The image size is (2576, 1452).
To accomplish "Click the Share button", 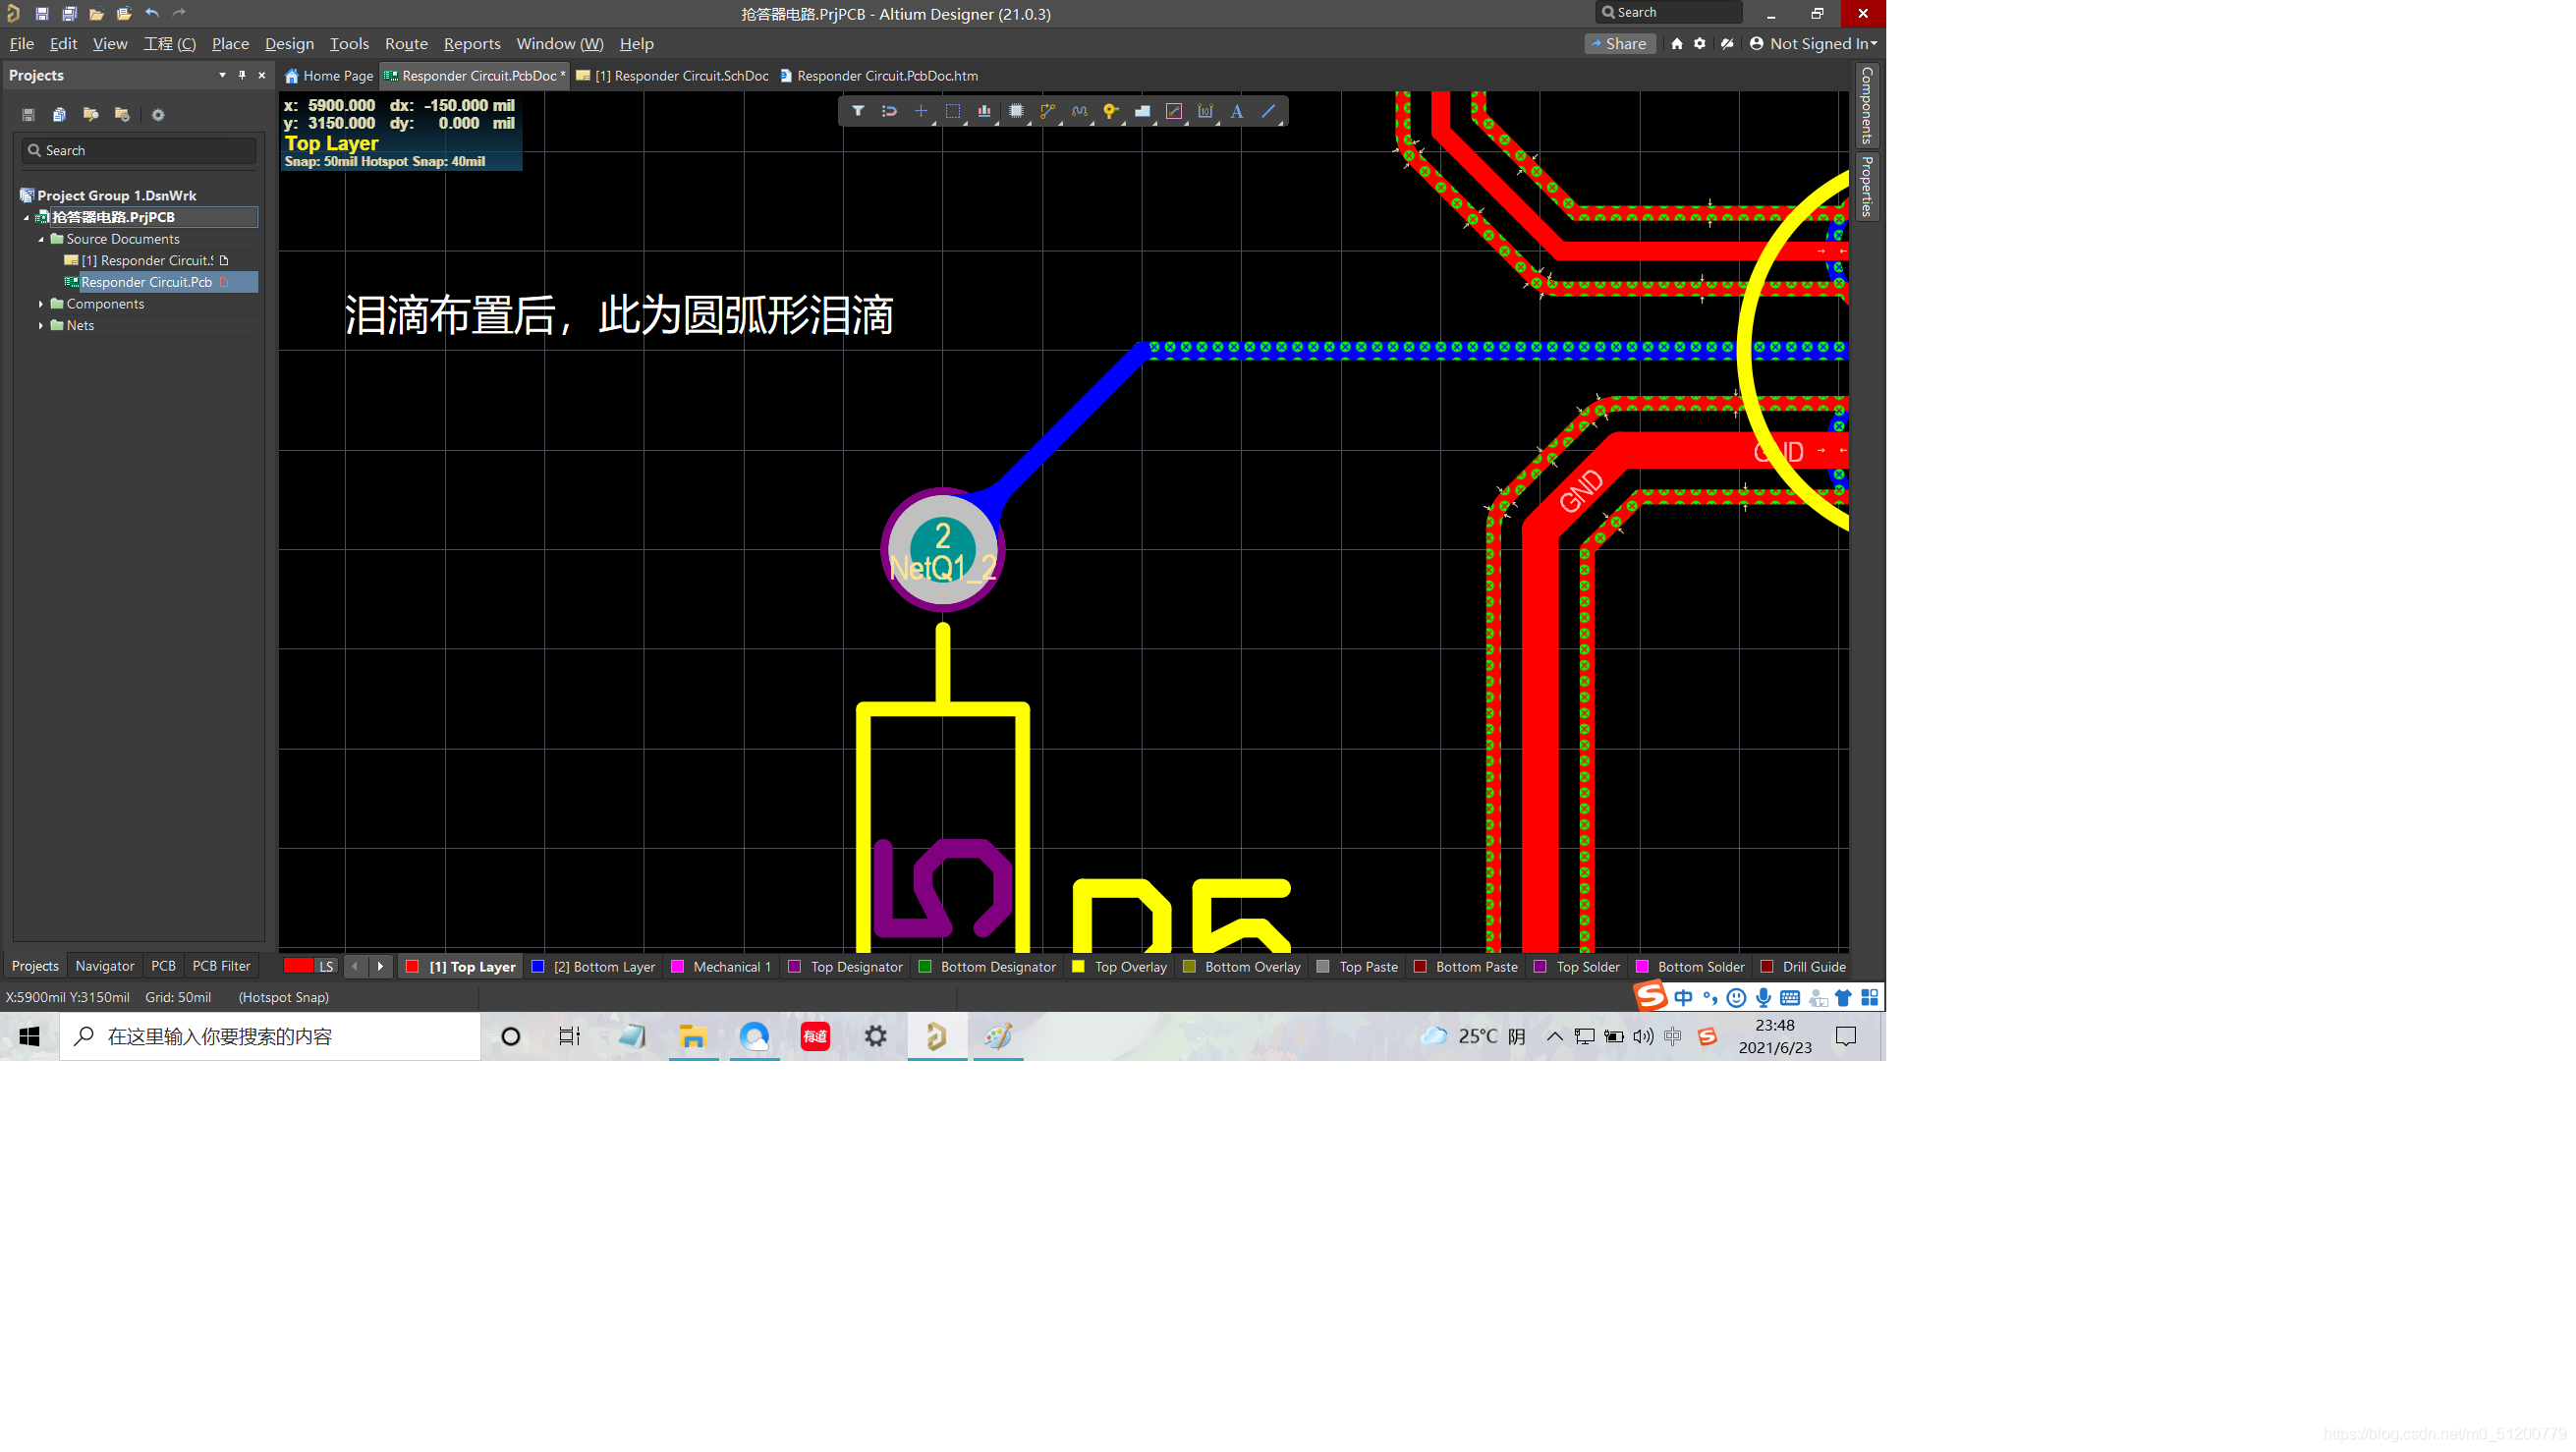I will click(1619, 43).
